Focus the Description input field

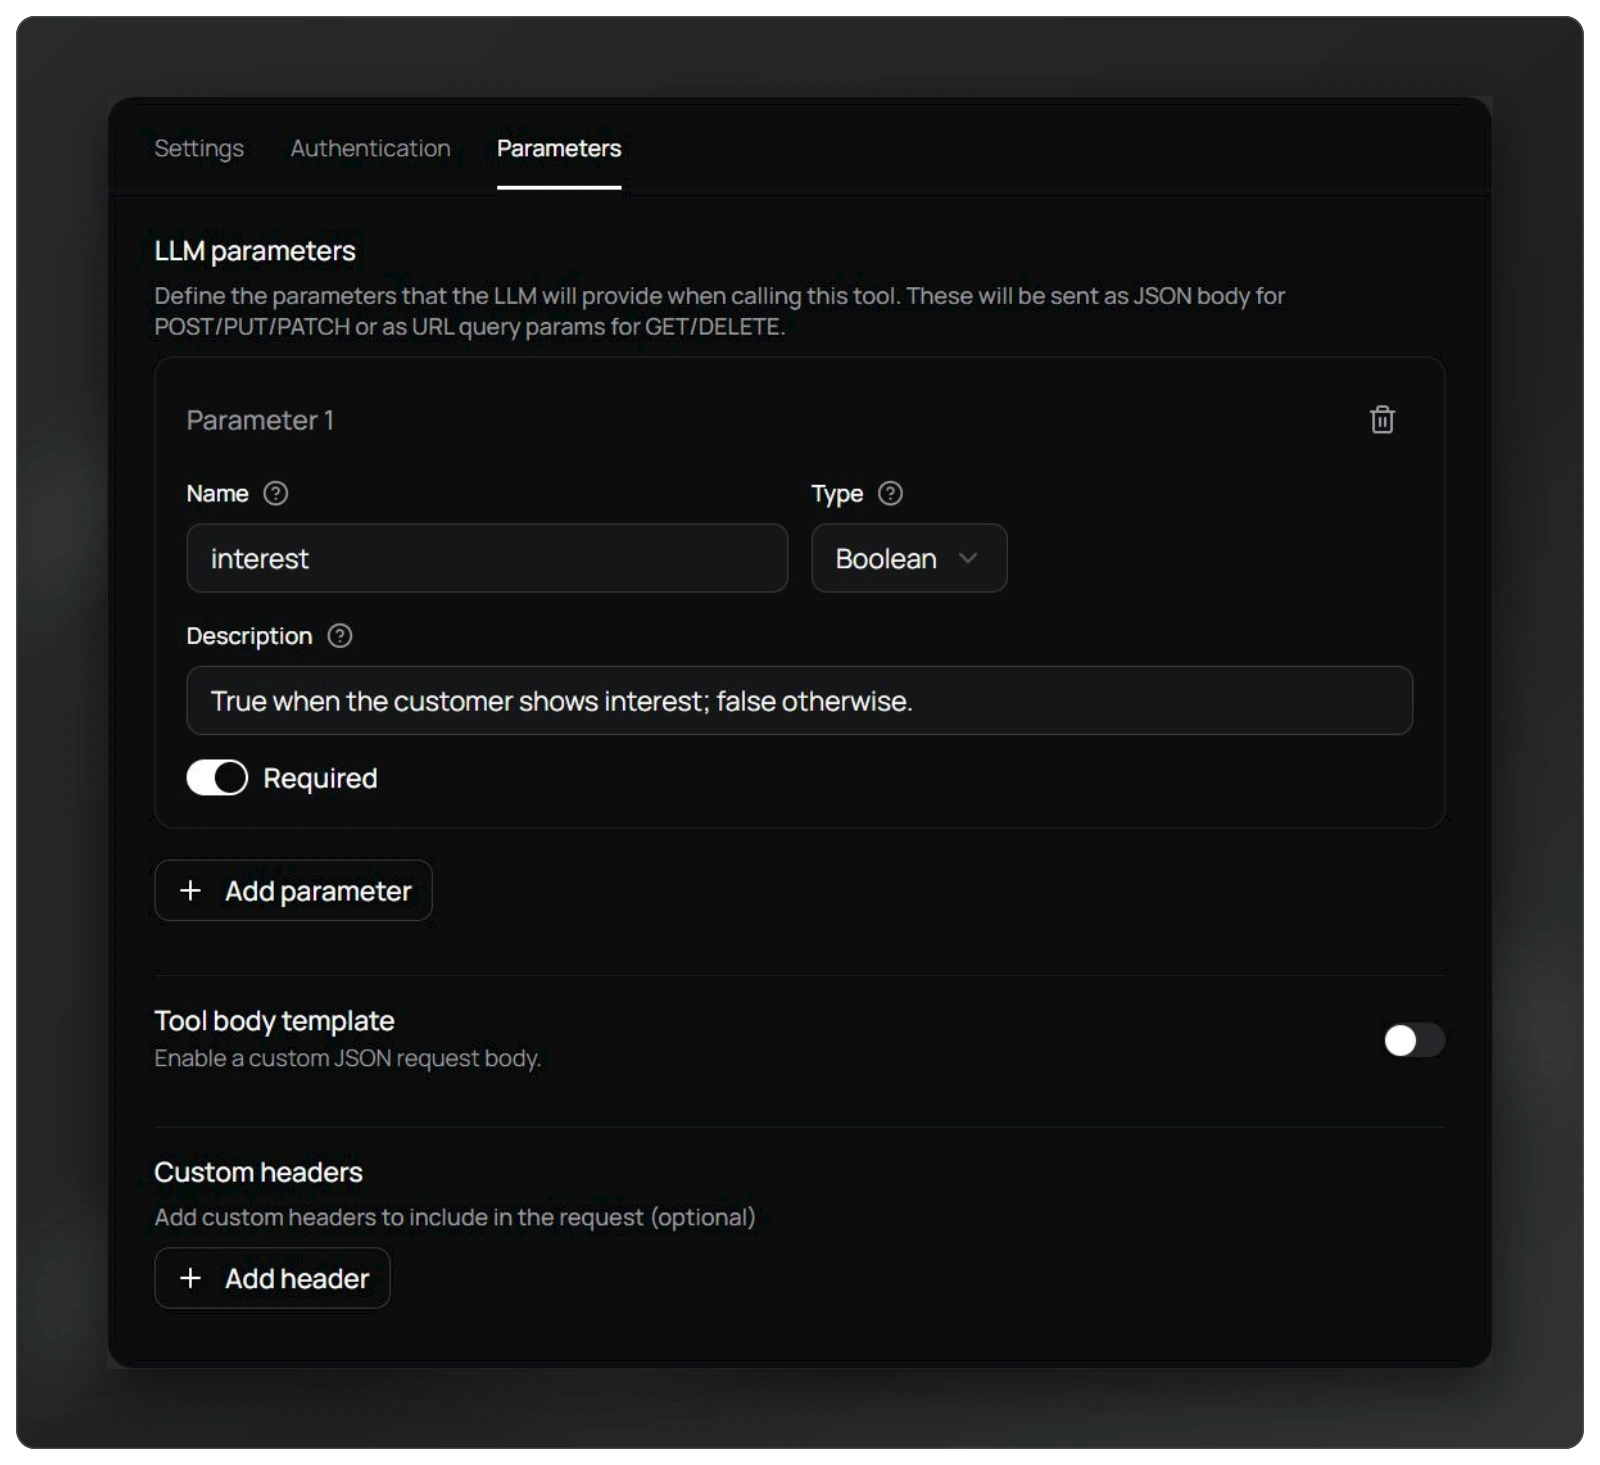click(x=799, y=700)
